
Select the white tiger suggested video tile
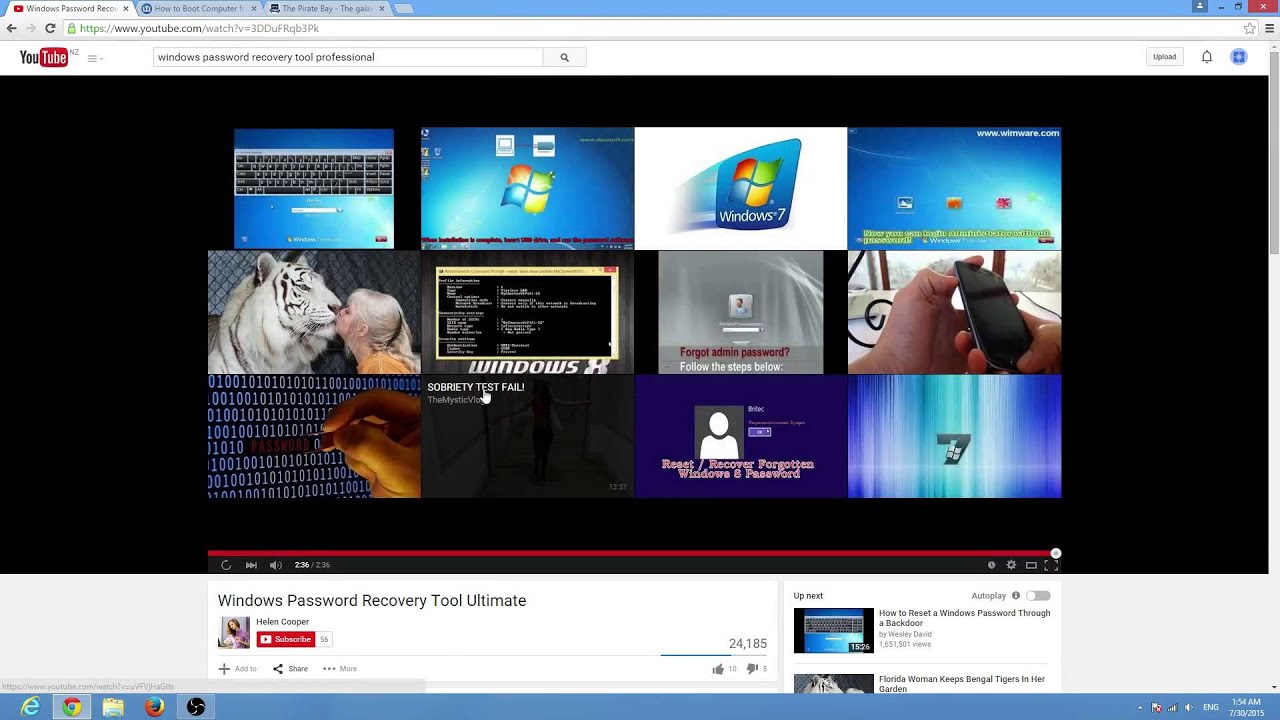[x=314, y=312]
